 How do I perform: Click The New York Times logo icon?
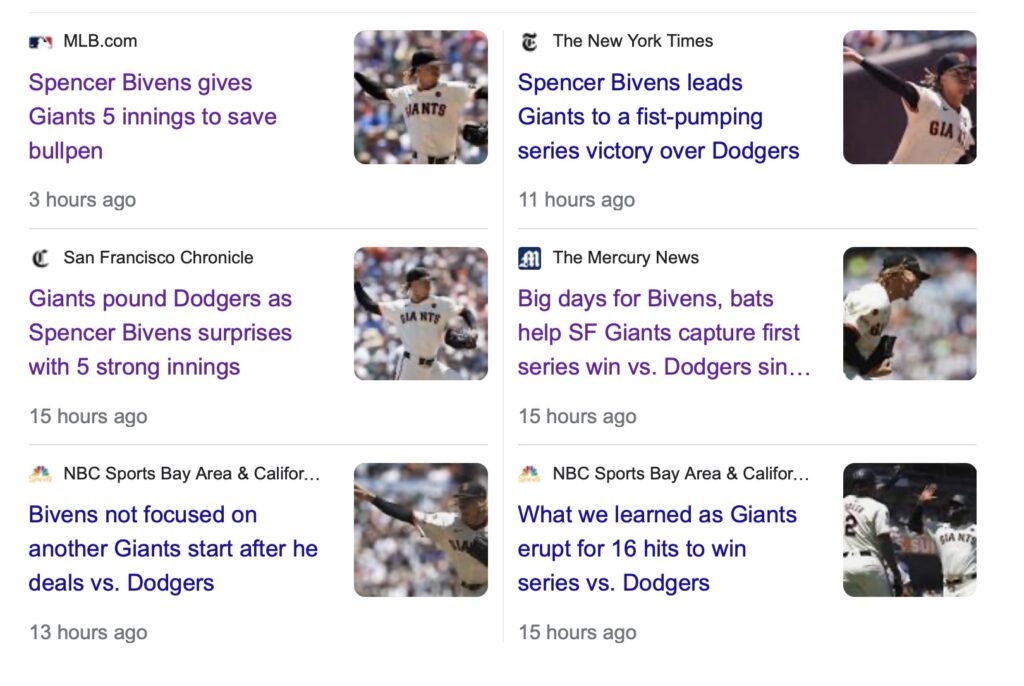tap(529, 42)
